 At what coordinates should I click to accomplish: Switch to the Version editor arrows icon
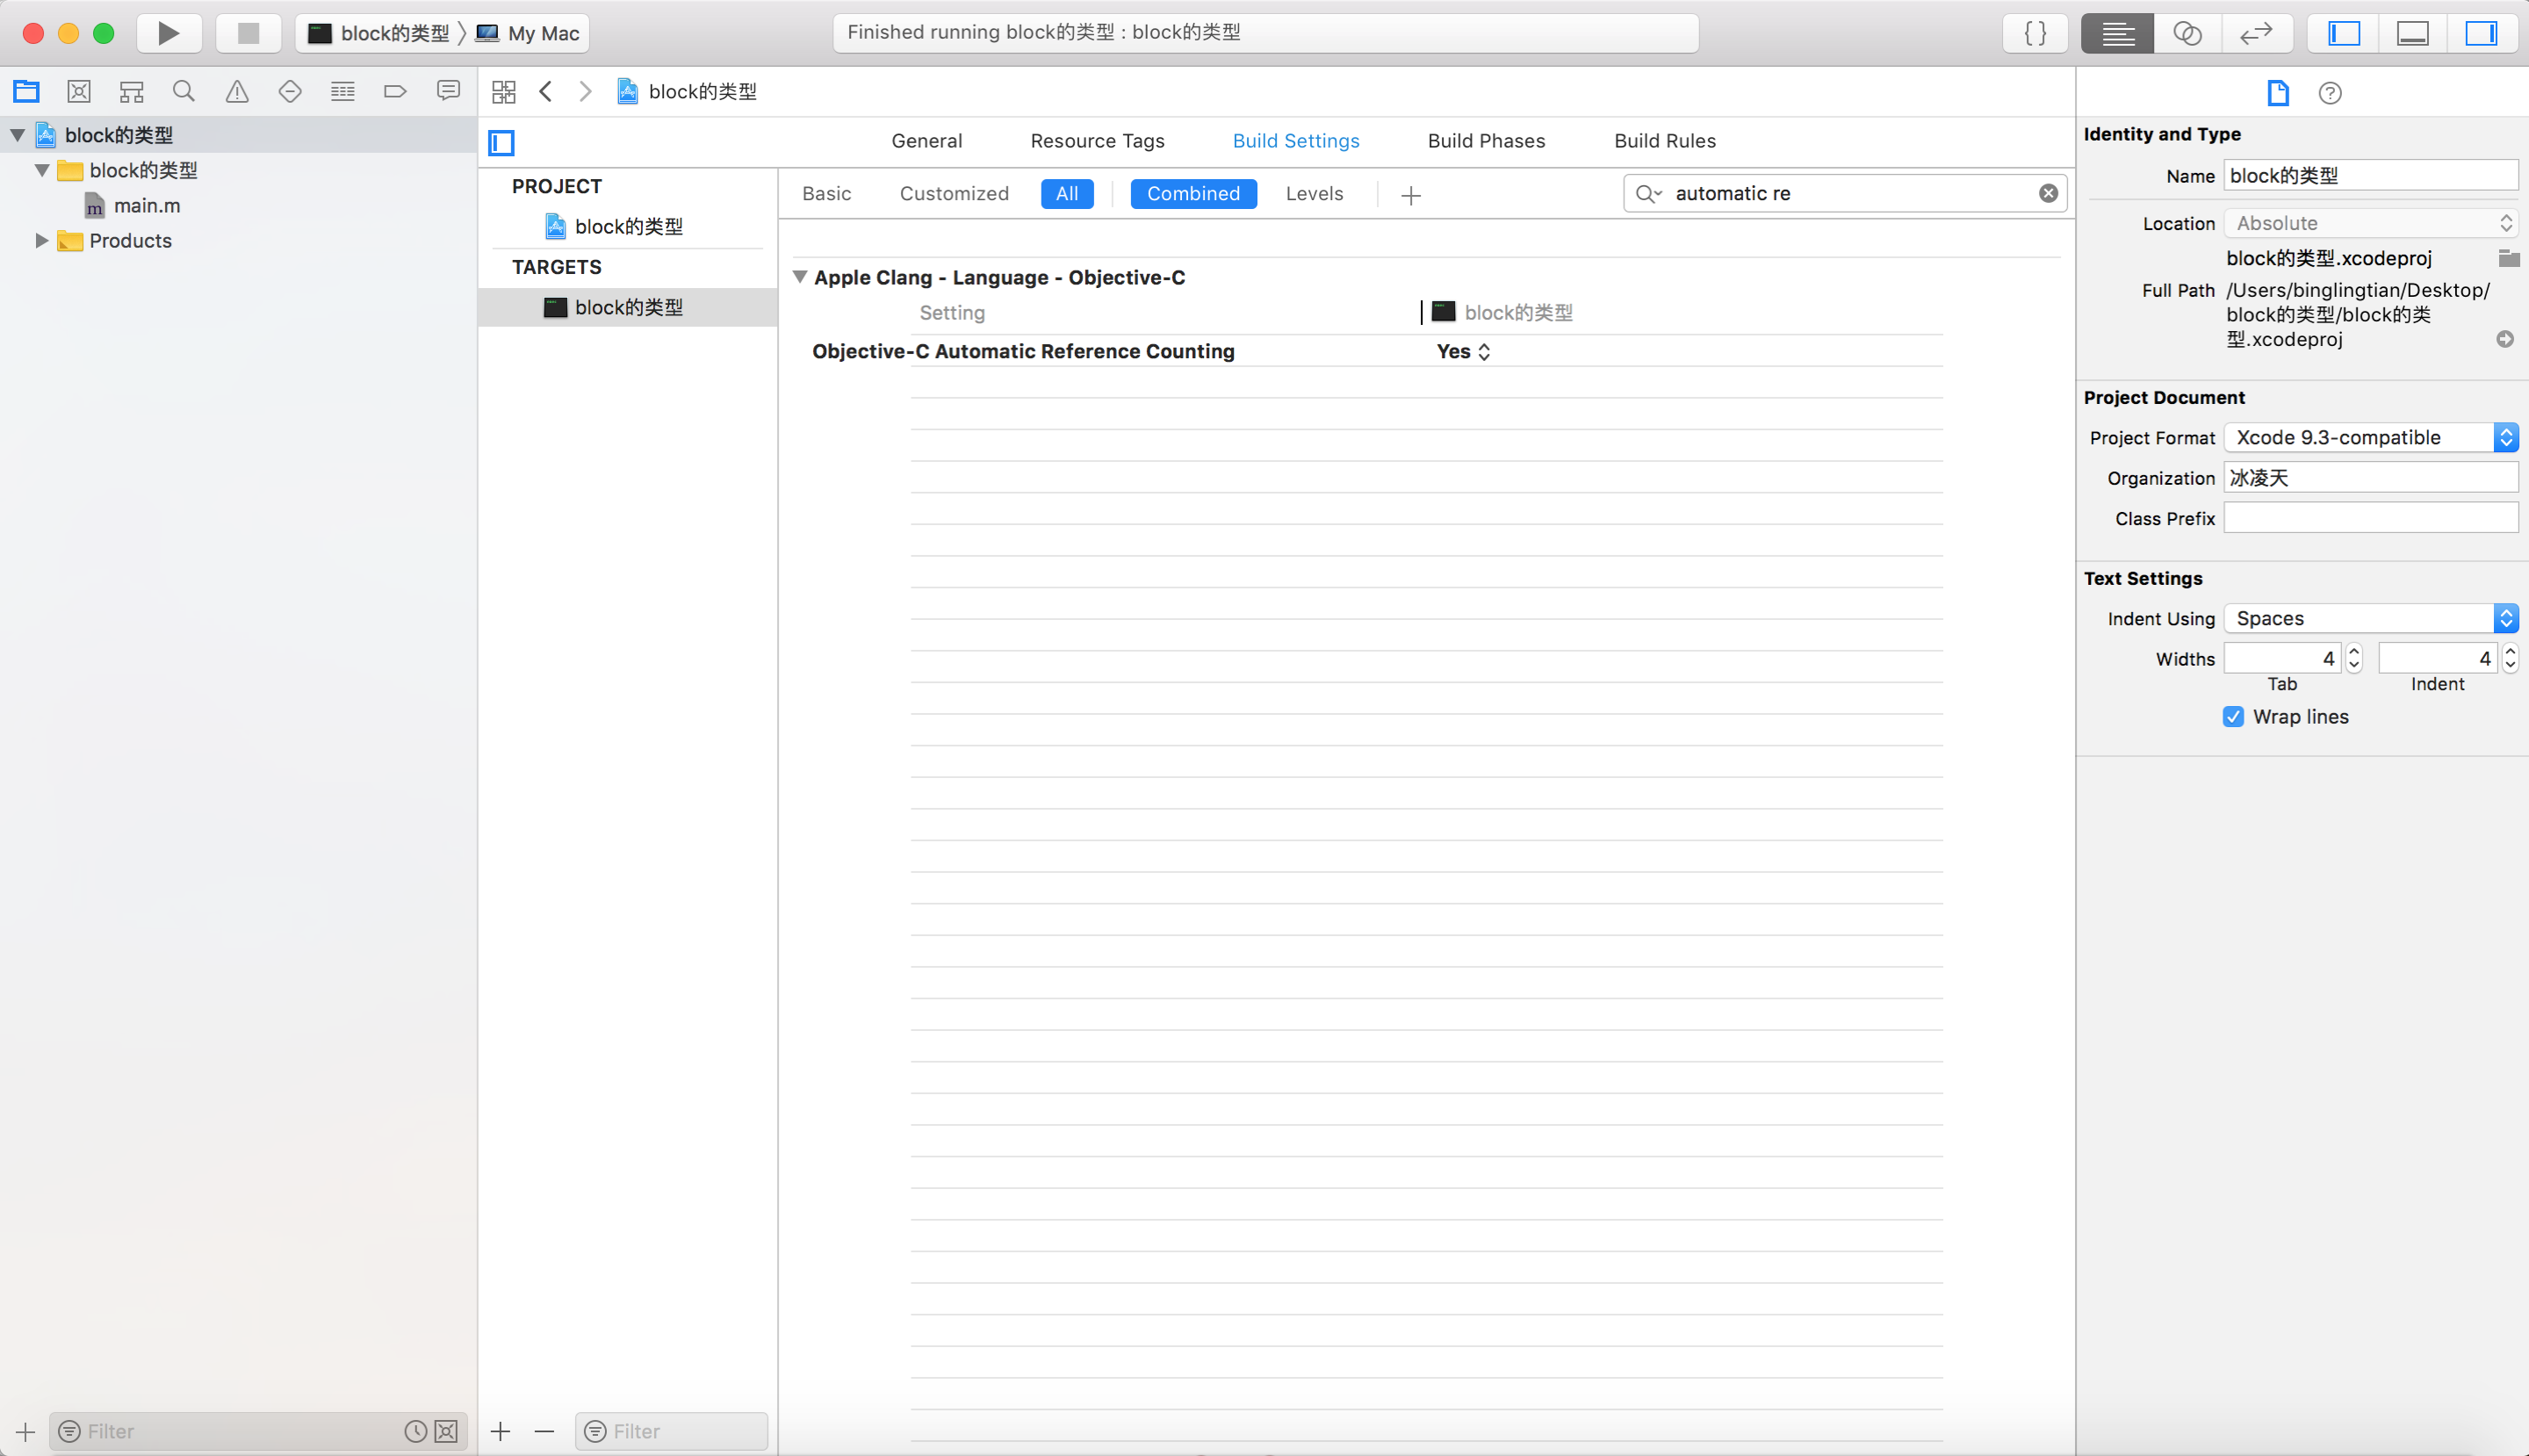click(2256, 33)
